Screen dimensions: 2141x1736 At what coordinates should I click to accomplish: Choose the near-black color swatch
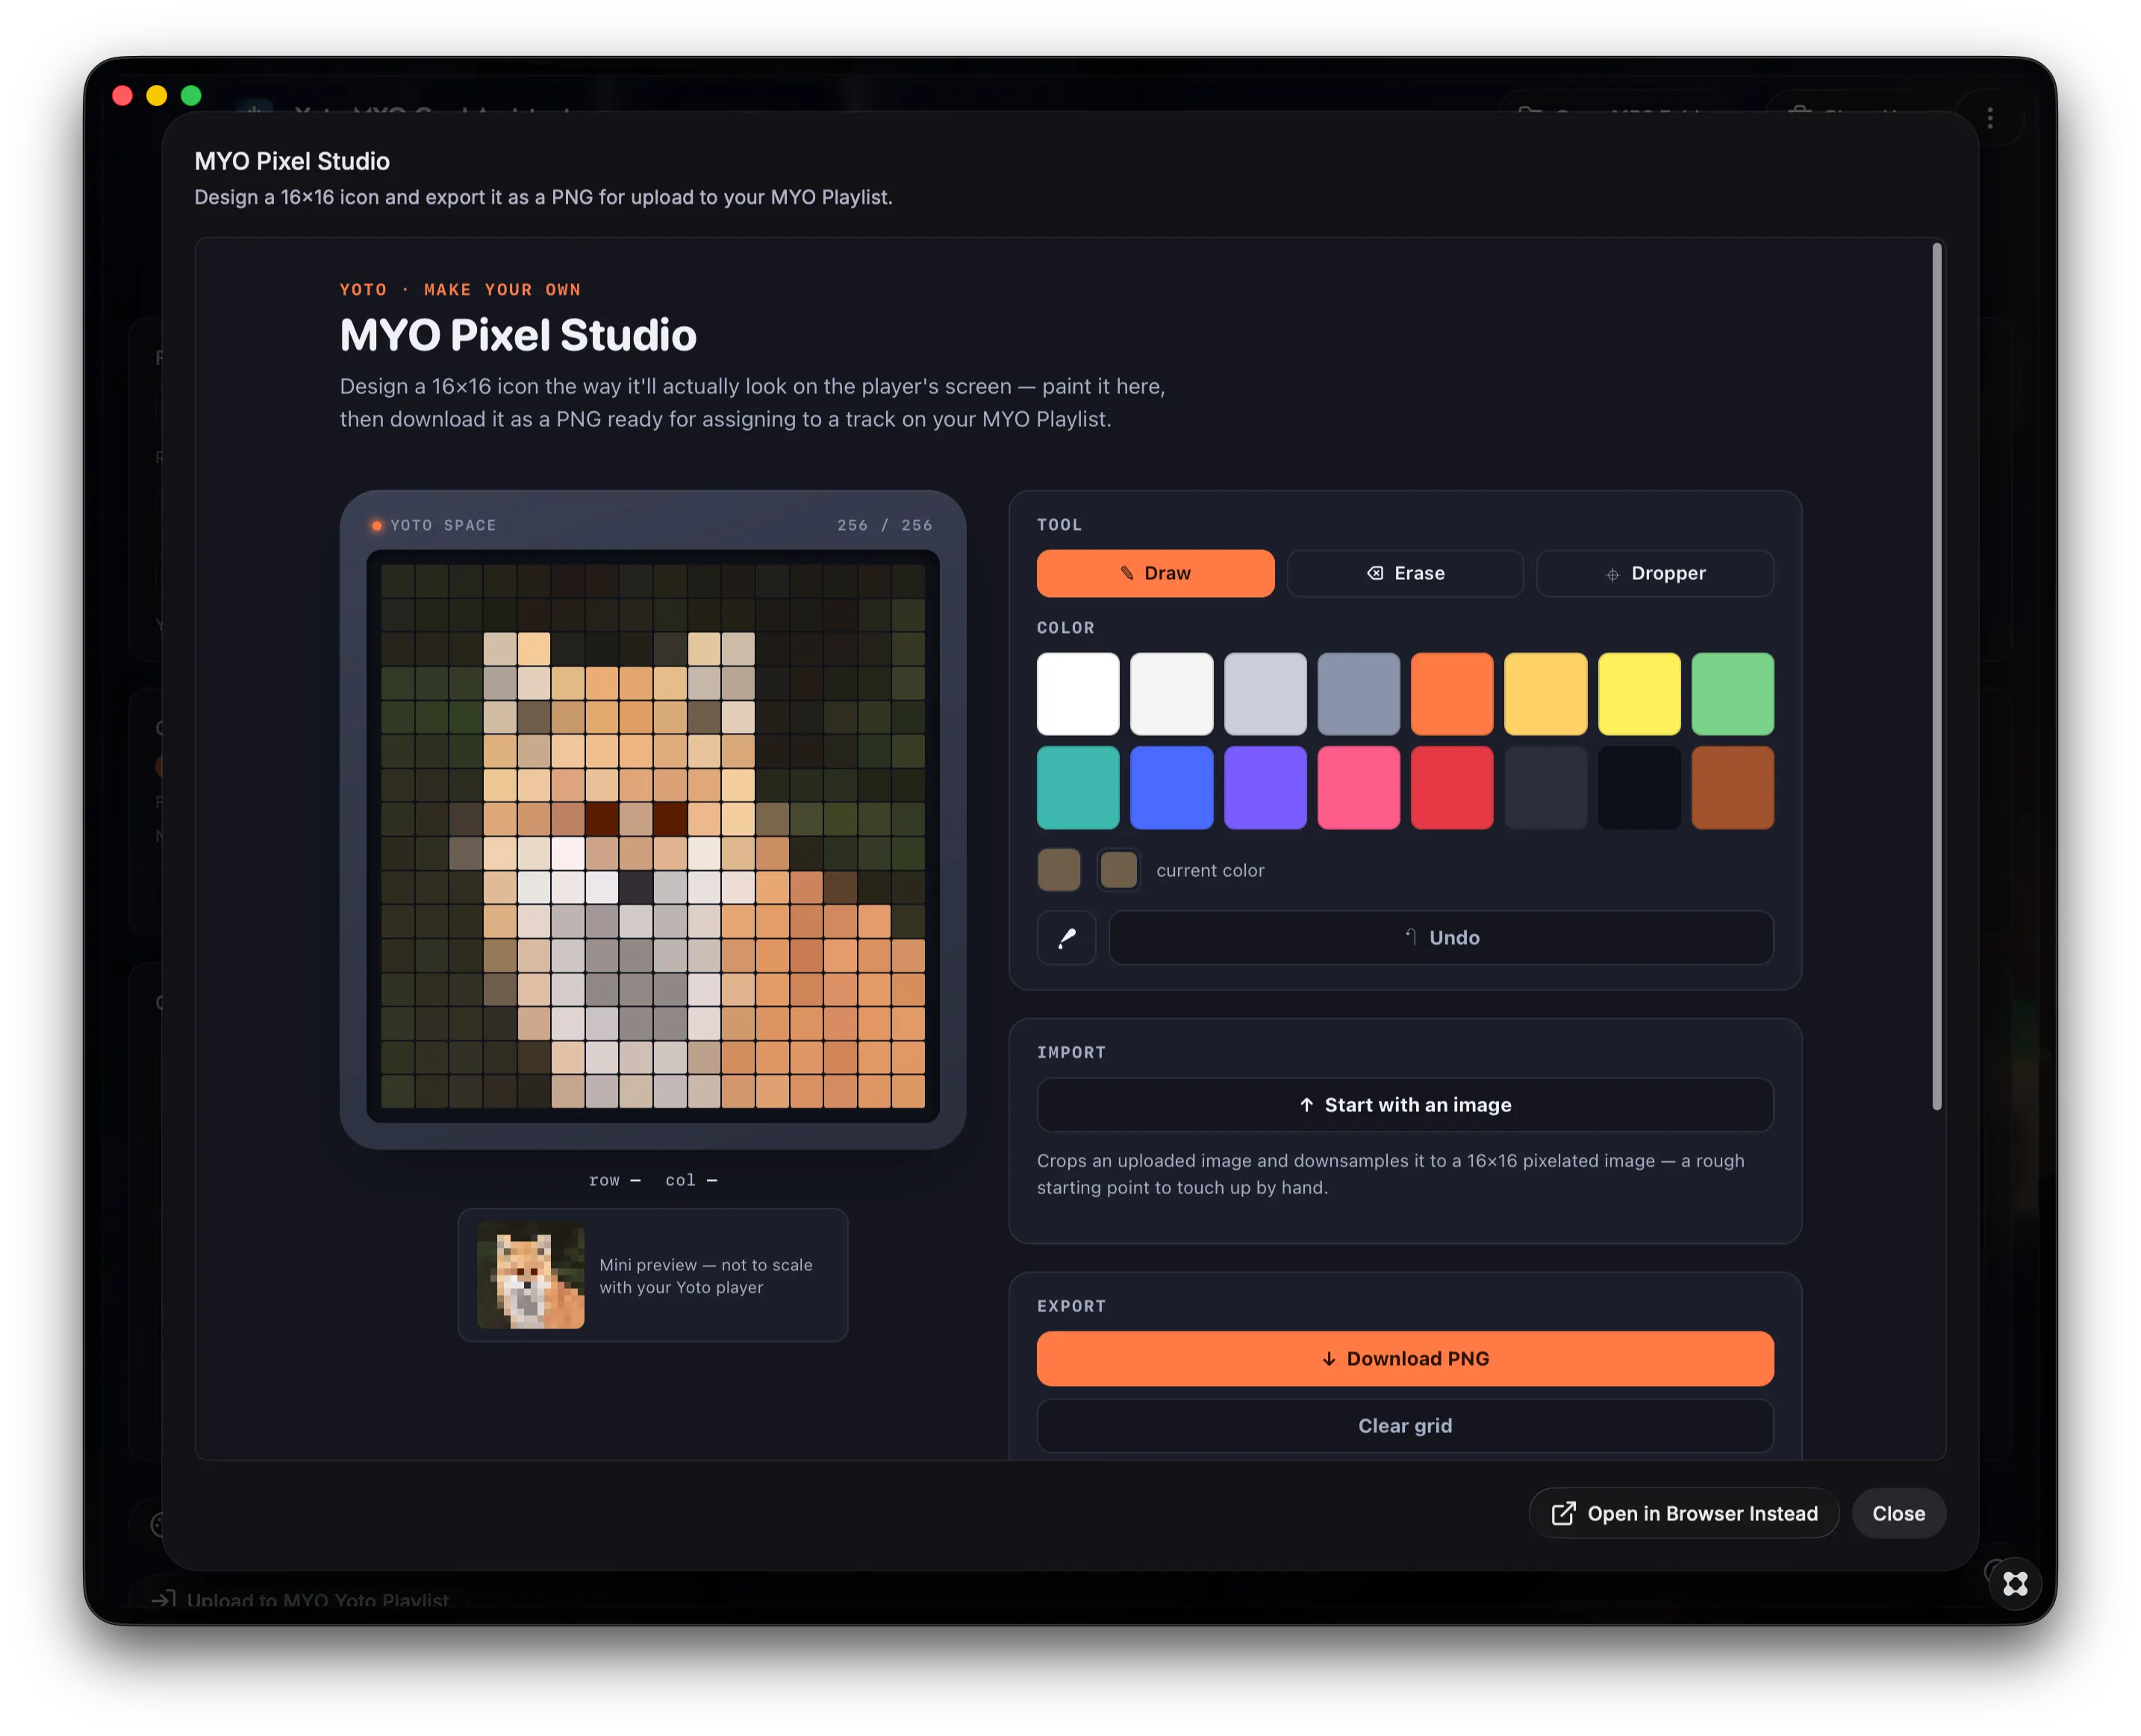tap(1639, 787)
